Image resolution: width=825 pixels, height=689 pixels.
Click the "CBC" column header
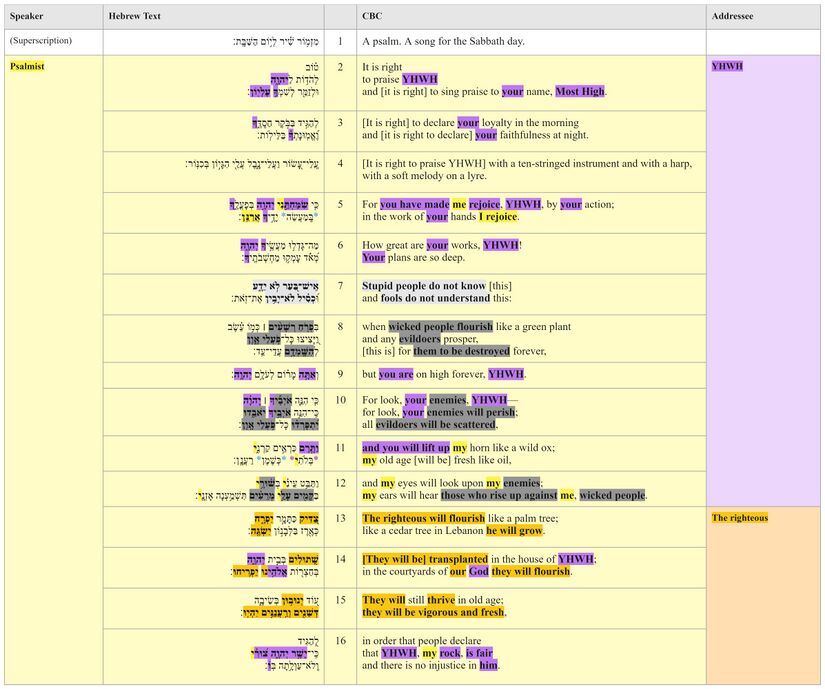pos(370,15)
